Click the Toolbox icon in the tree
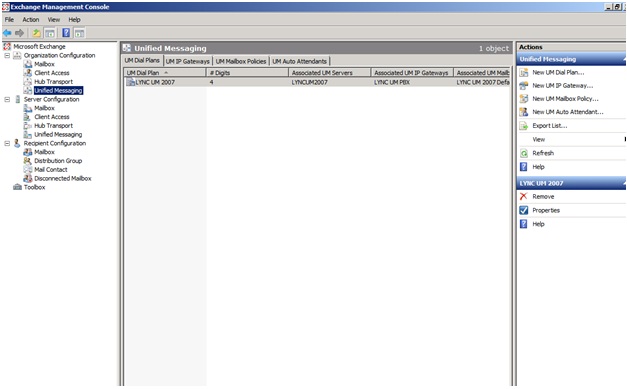Image resolution: width=627 pixels, height=389 pixels. coord(17,187)
